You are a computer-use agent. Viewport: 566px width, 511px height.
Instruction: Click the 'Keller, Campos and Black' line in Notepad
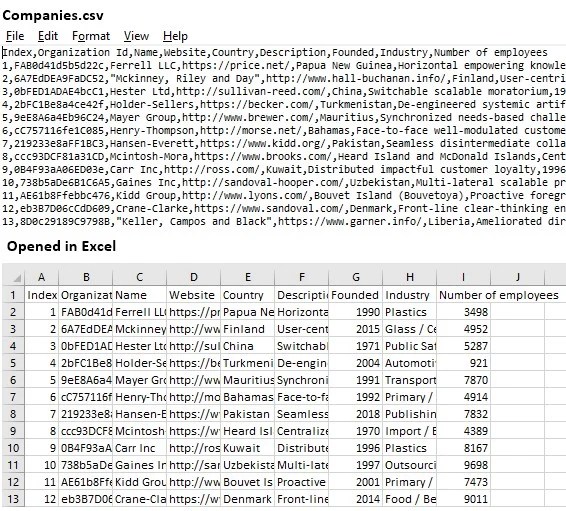(x=284, y=222)
